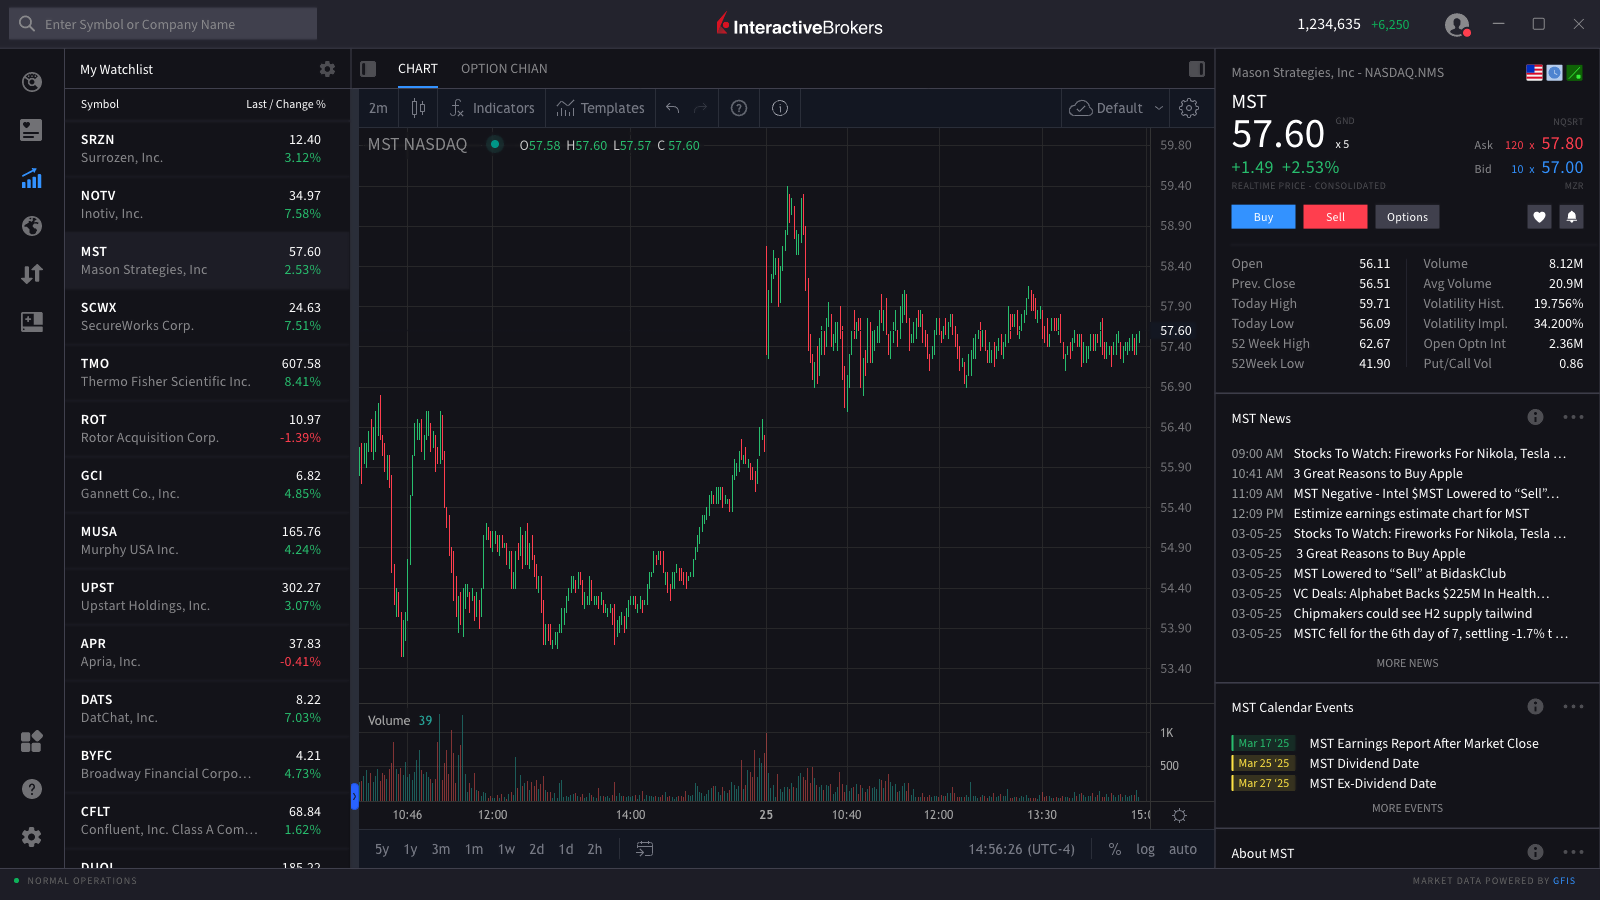The width and height of the screenshot is (1600, 900).
Task: Click MORE NEWS link
Action: tap(1406, 662)
